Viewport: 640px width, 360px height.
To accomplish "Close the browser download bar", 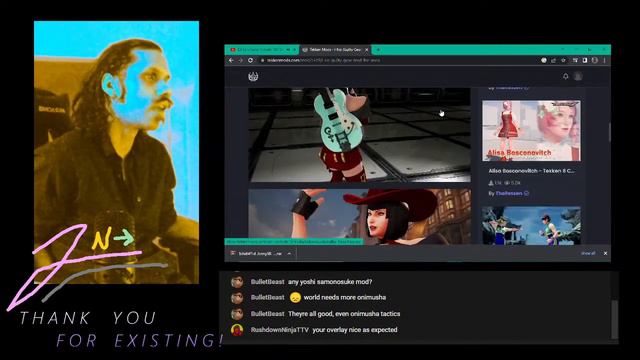I will click(605, 253).
